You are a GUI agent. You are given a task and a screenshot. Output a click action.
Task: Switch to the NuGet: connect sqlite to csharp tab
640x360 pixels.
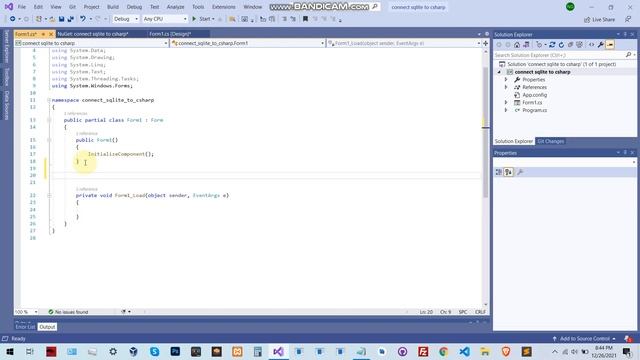tap(93, 34)
